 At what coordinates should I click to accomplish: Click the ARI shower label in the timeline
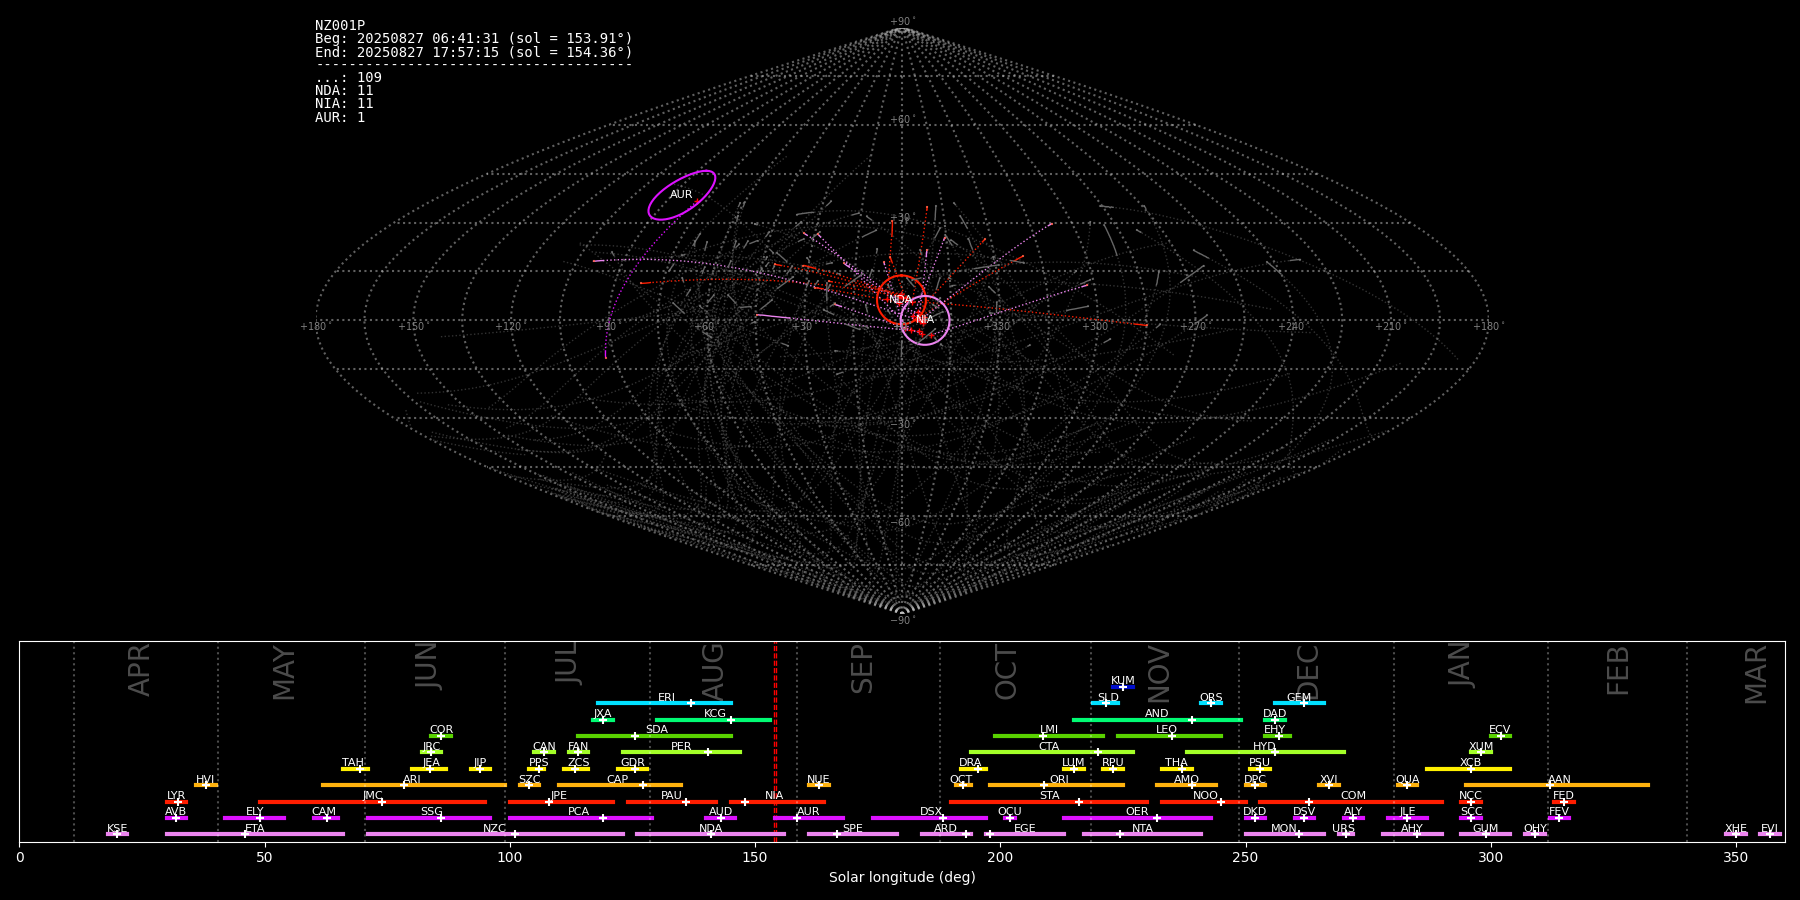(x=412, y=780)
